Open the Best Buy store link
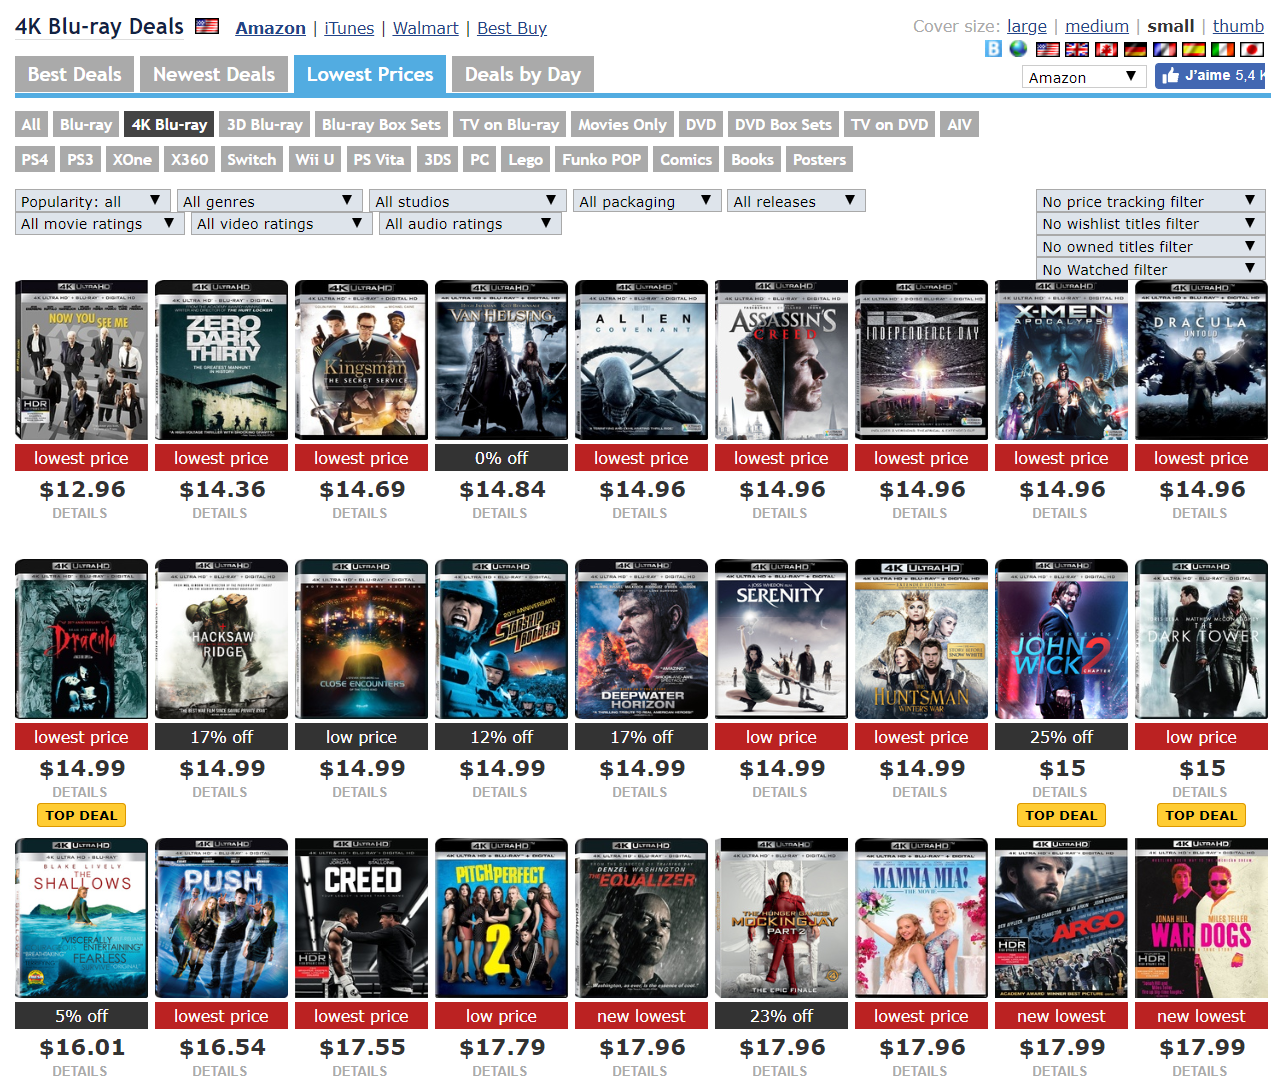Viewport: 1276px width, 1080px height. (x=512, y=28)
